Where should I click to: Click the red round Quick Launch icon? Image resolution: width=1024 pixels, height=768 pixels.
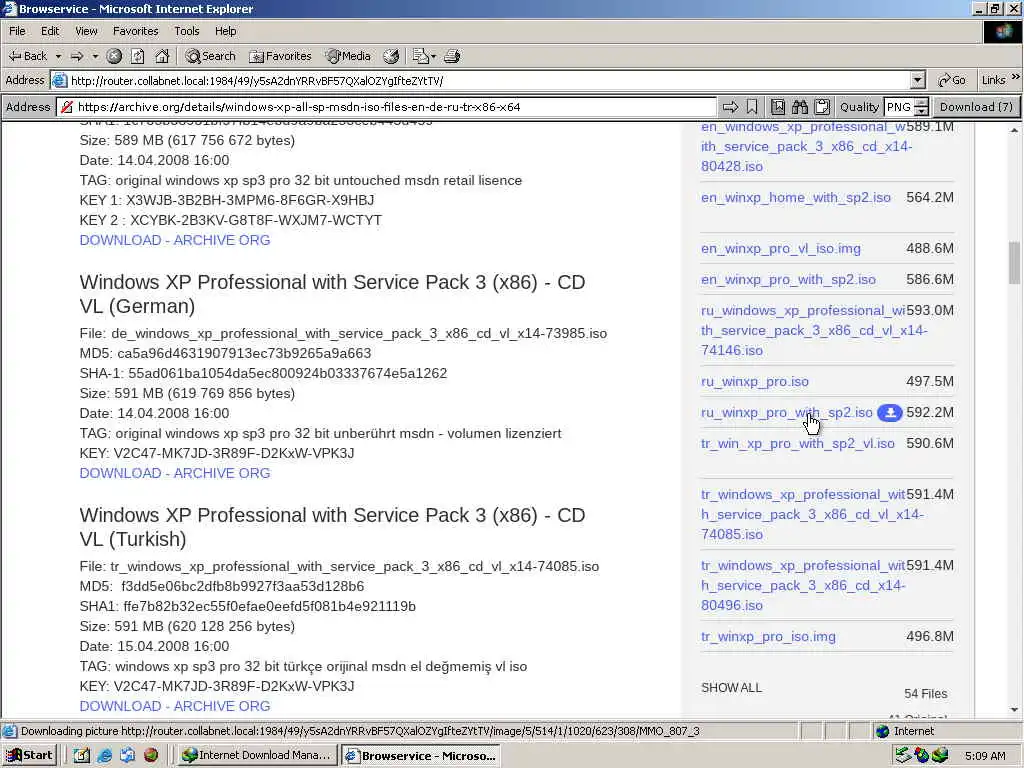[x=150, y=756]
